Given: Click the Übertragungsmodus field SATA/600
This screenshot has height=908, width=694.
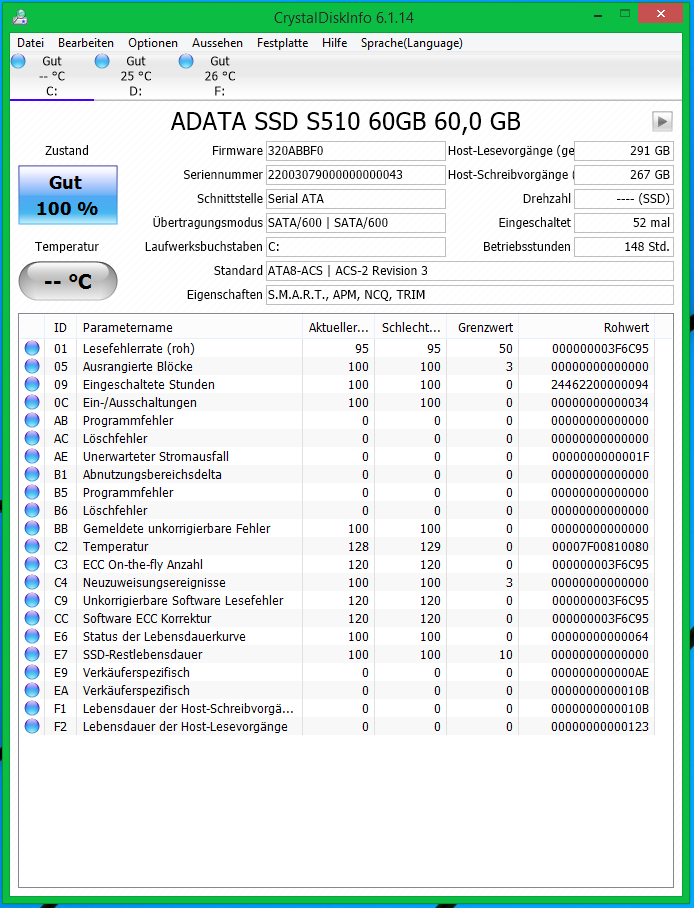Looking at the screenshot, I should coord(356,223).
